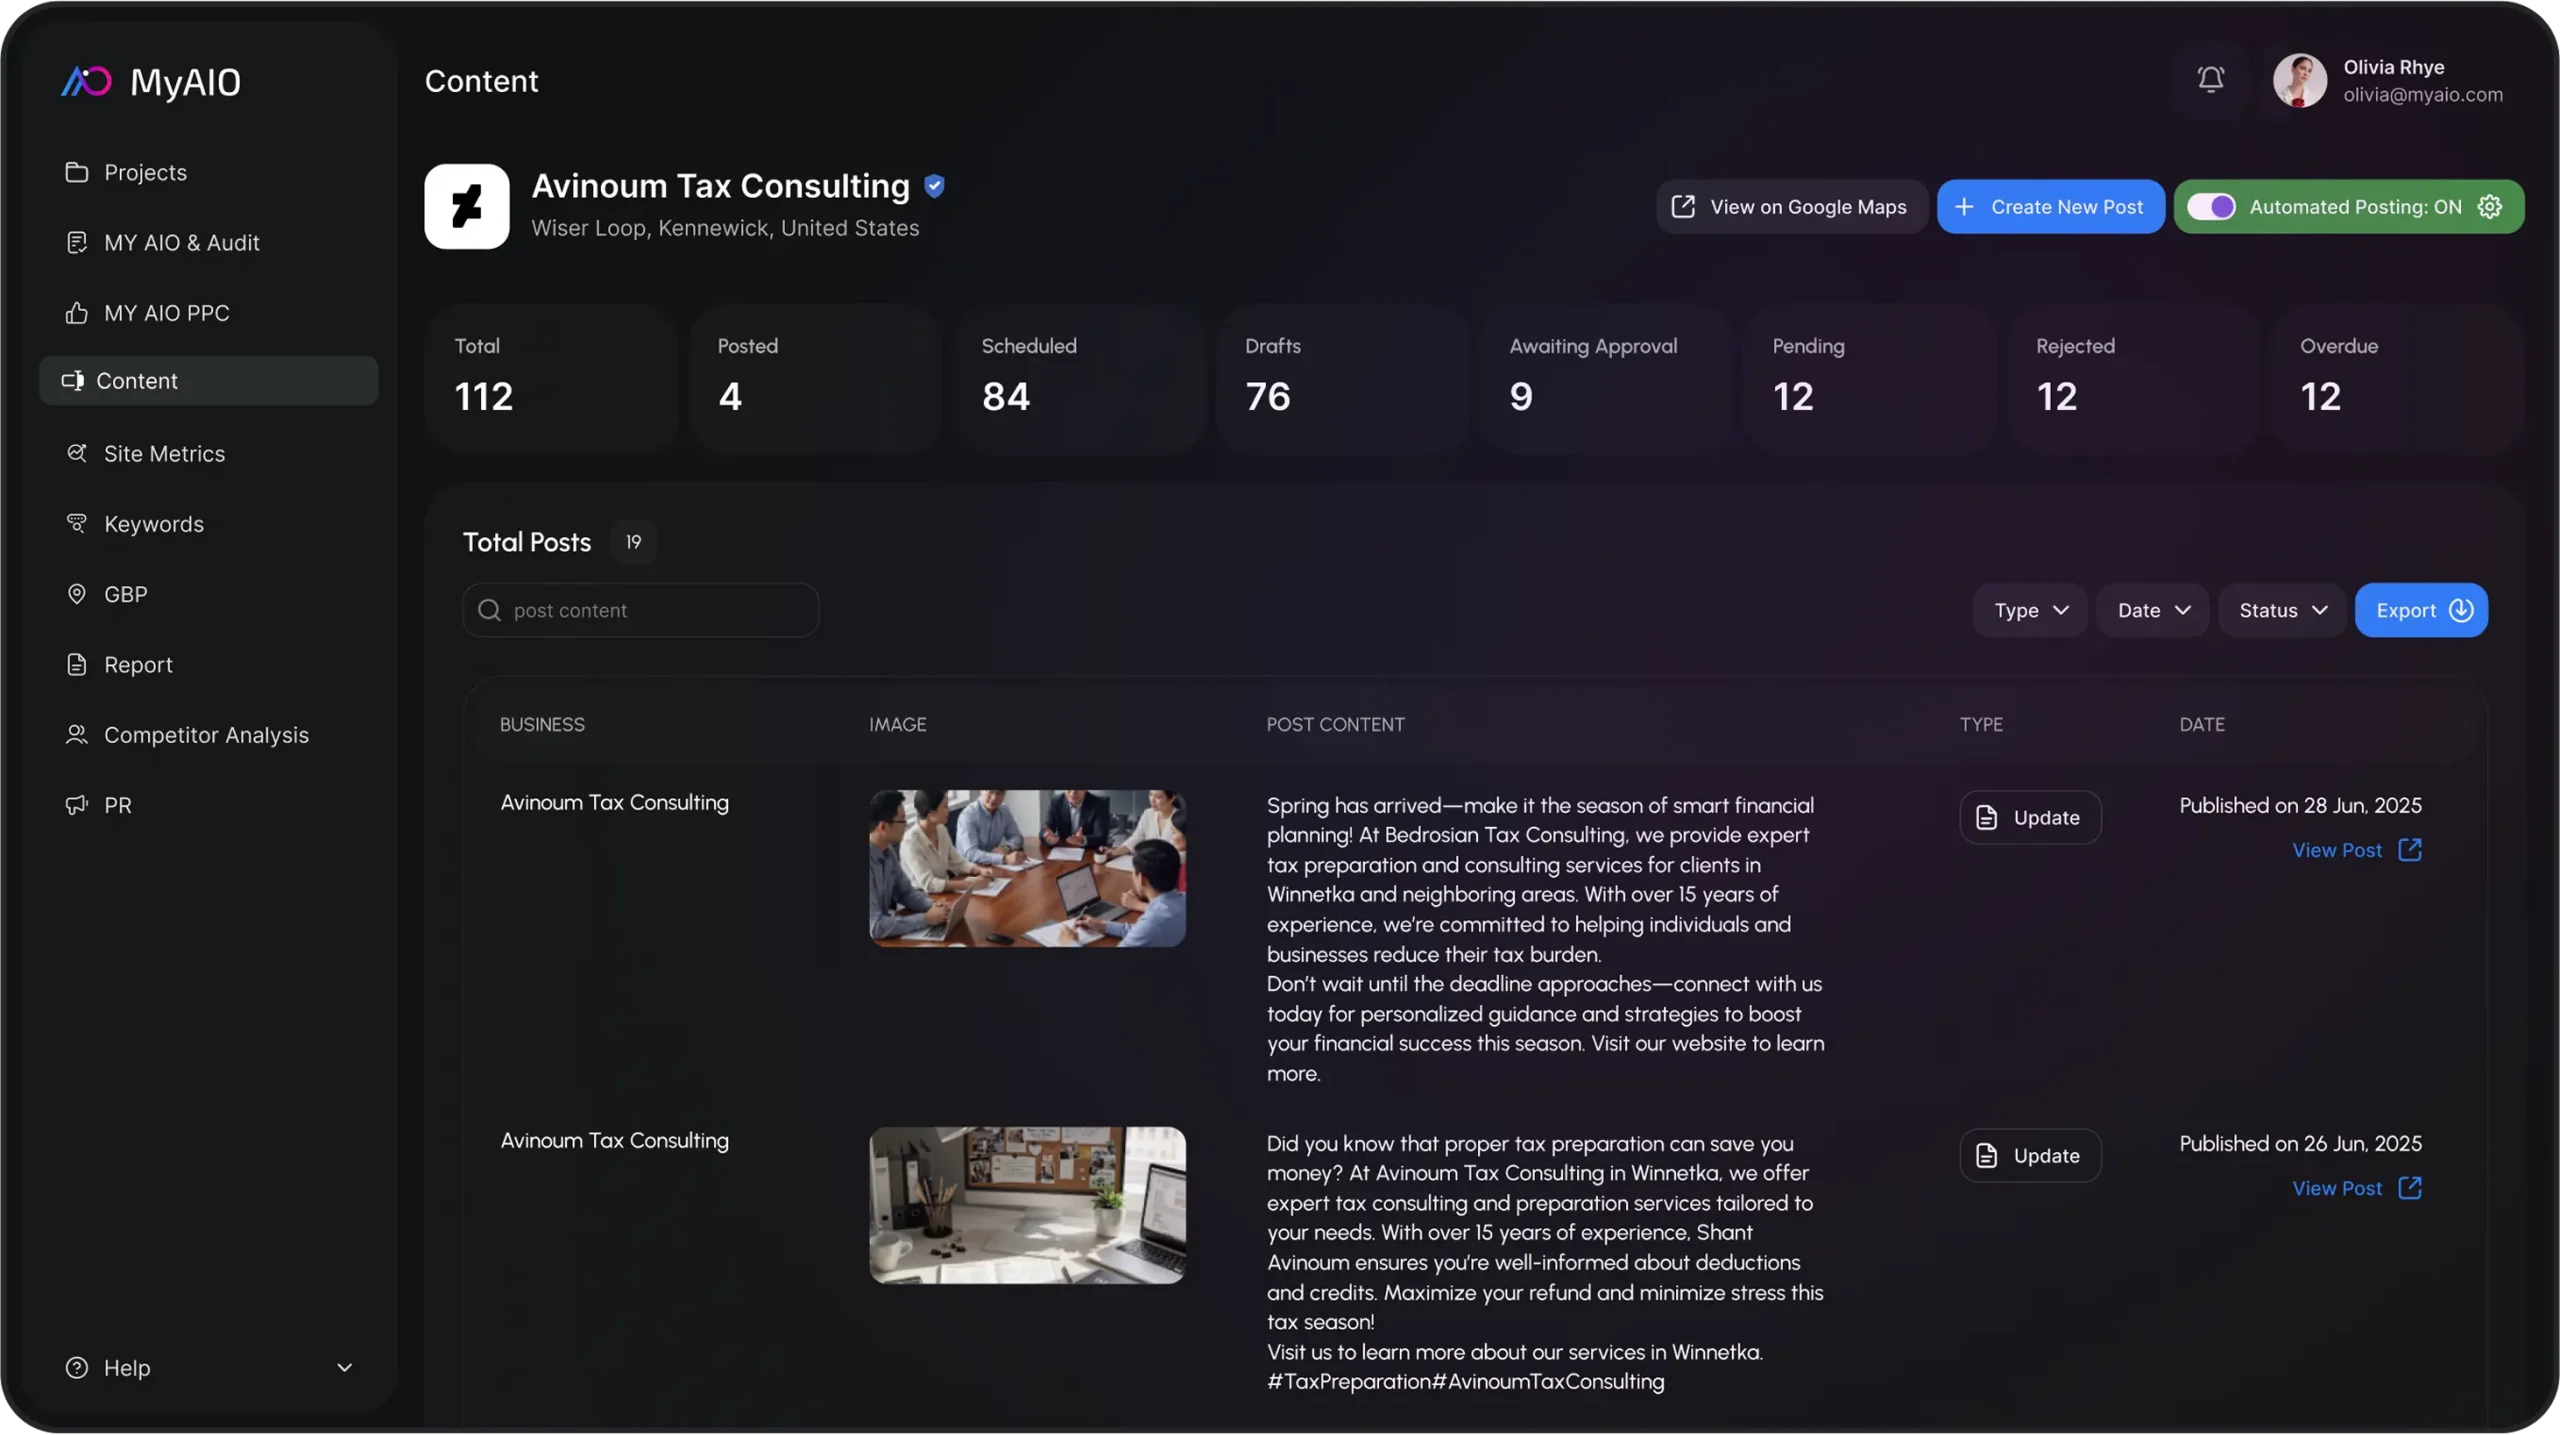
Task: Click the GBP location pin icon
Action: click(x=76, y=594)
